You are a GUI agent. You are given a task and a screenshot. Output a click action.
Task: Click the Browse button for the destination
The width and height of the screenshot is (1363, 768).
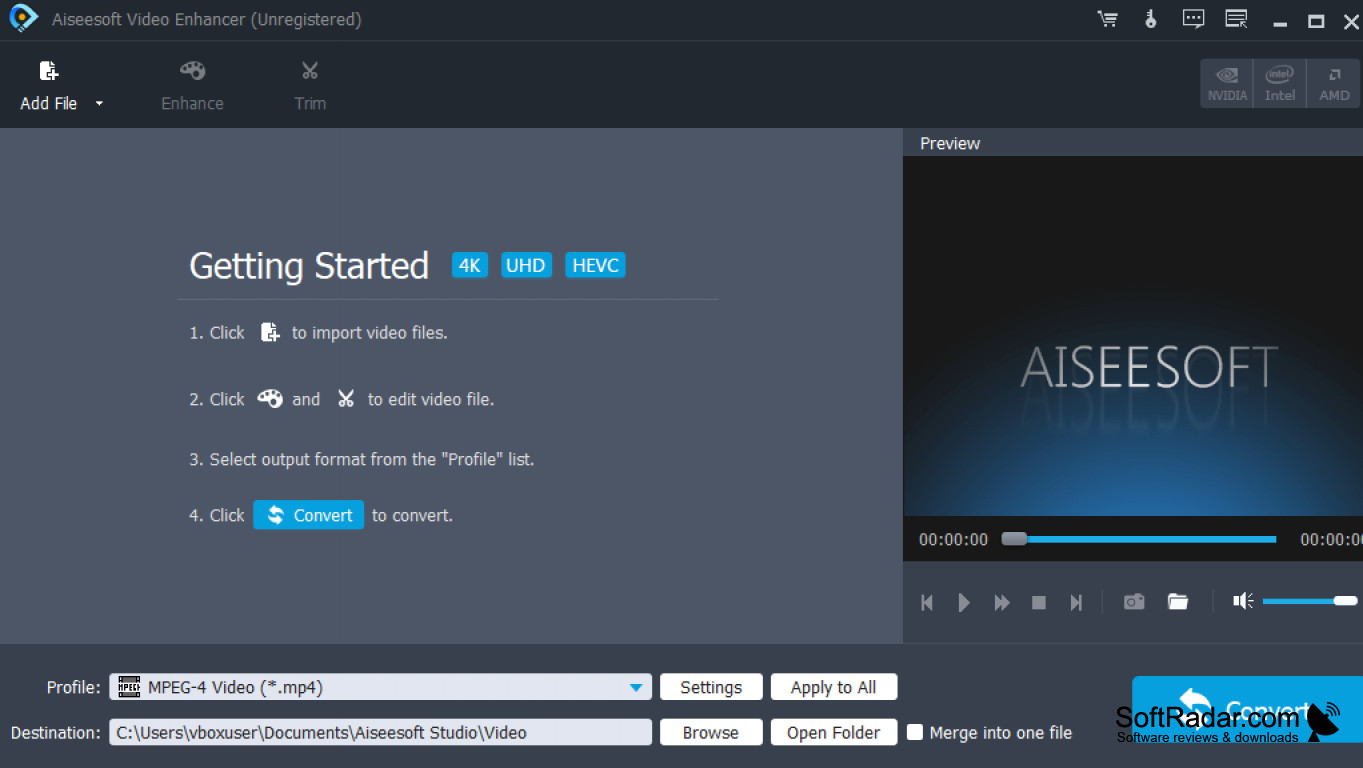coord(711,732)
